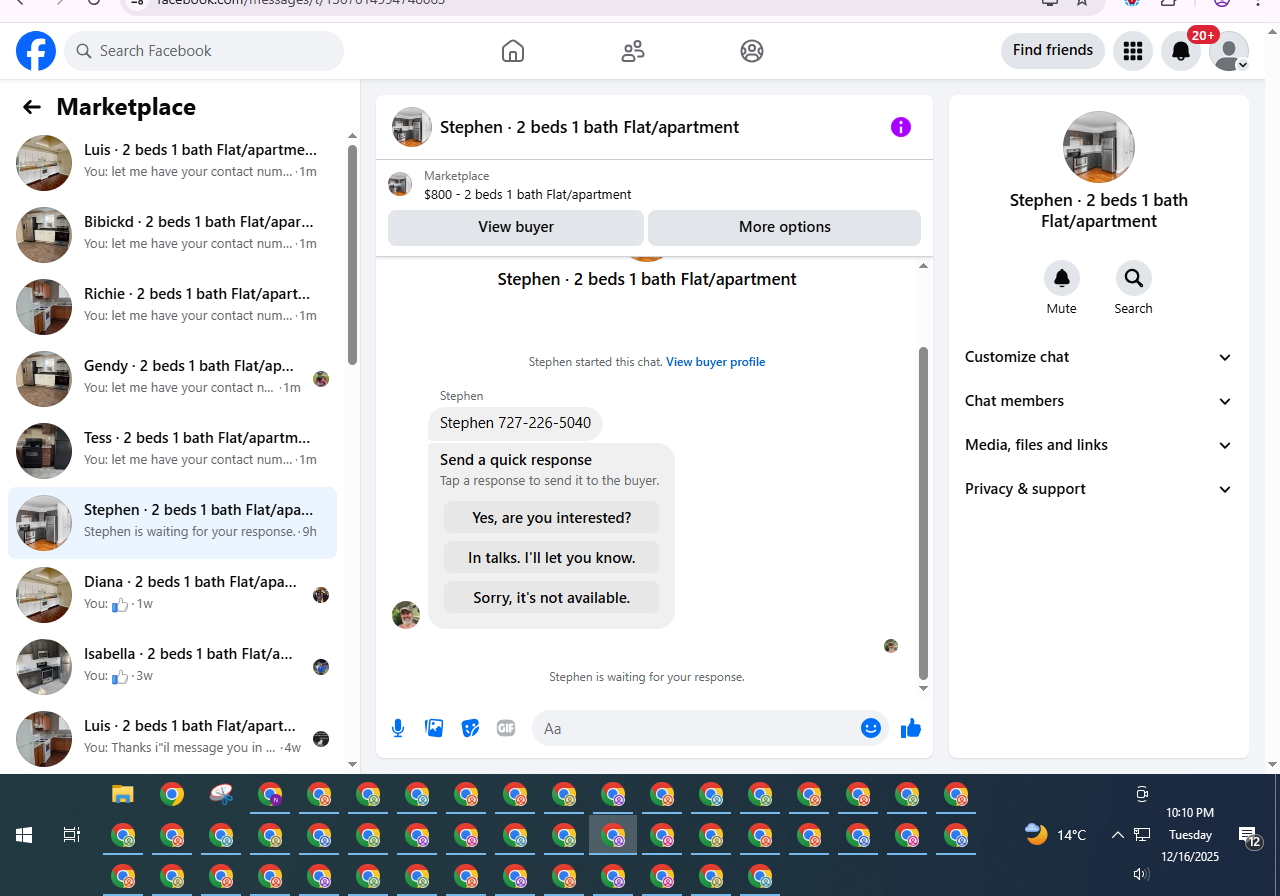This screenshot has width=1280, height=896.
Task: Send quick response "In talks. I'll let you know."
Action: click(x=551, y=558)
